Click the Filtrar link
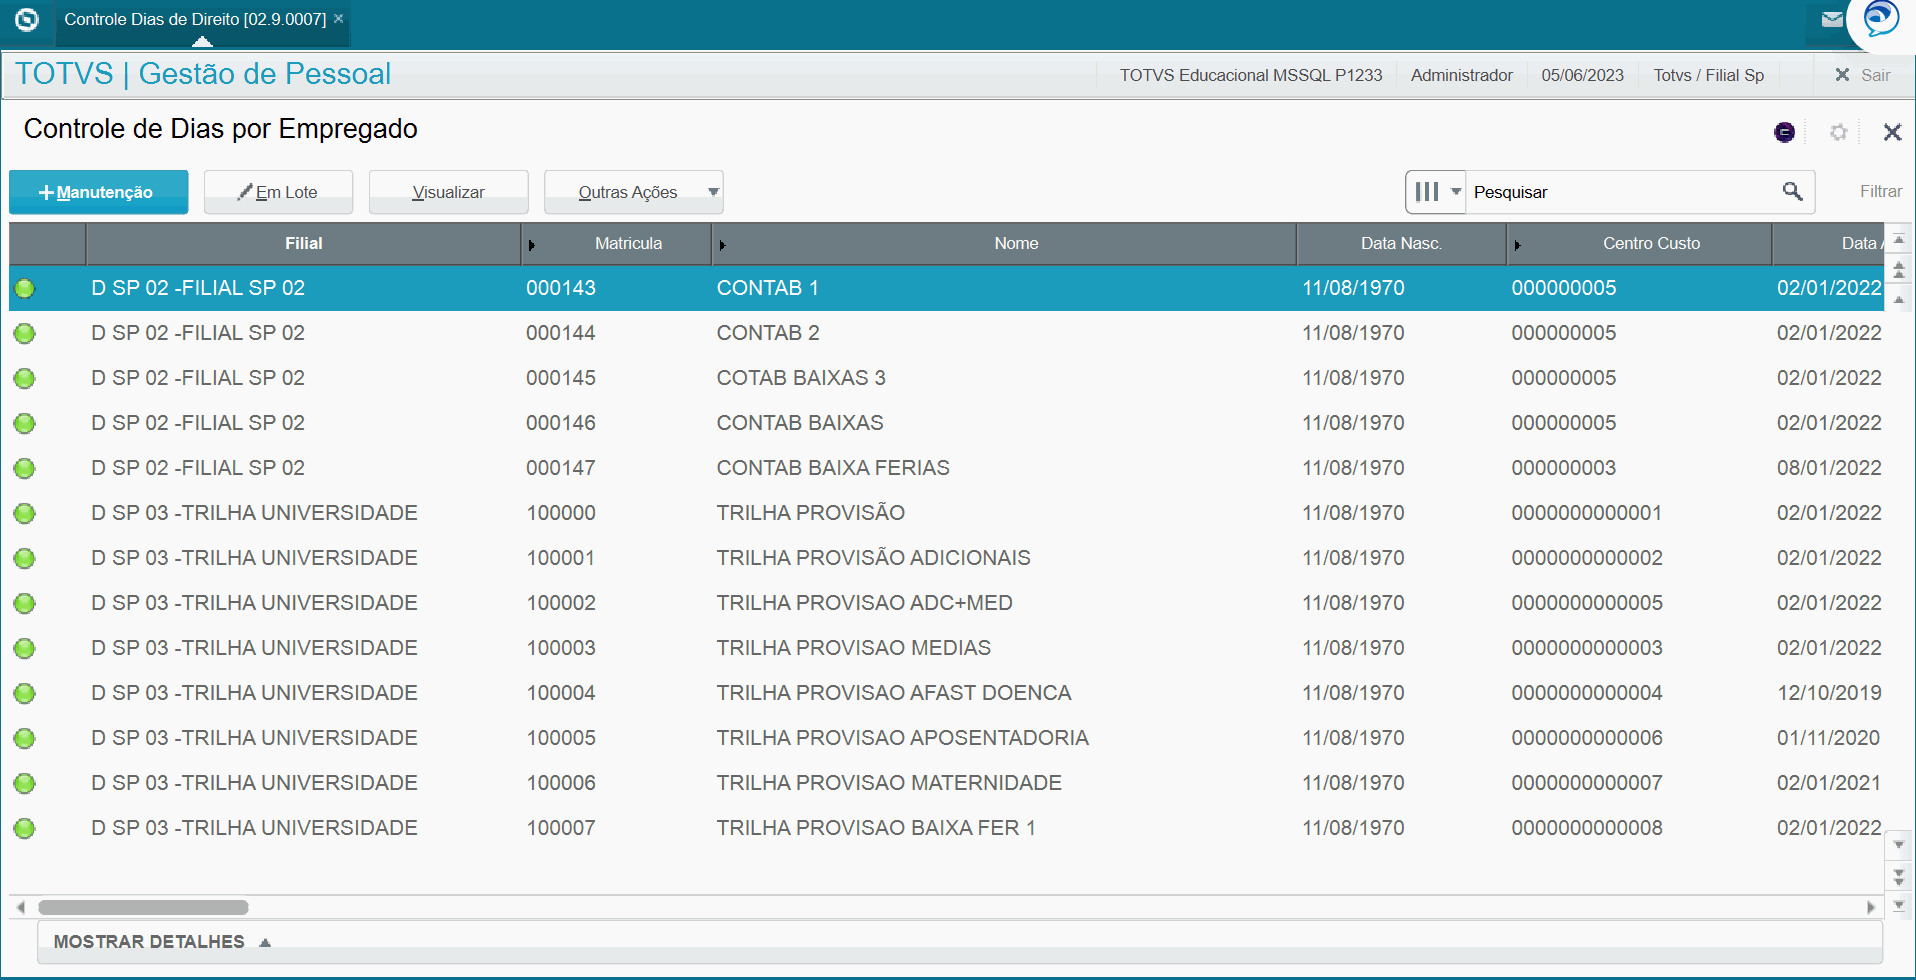This screenshot has height=980, width=1916. coord(1880,191)
